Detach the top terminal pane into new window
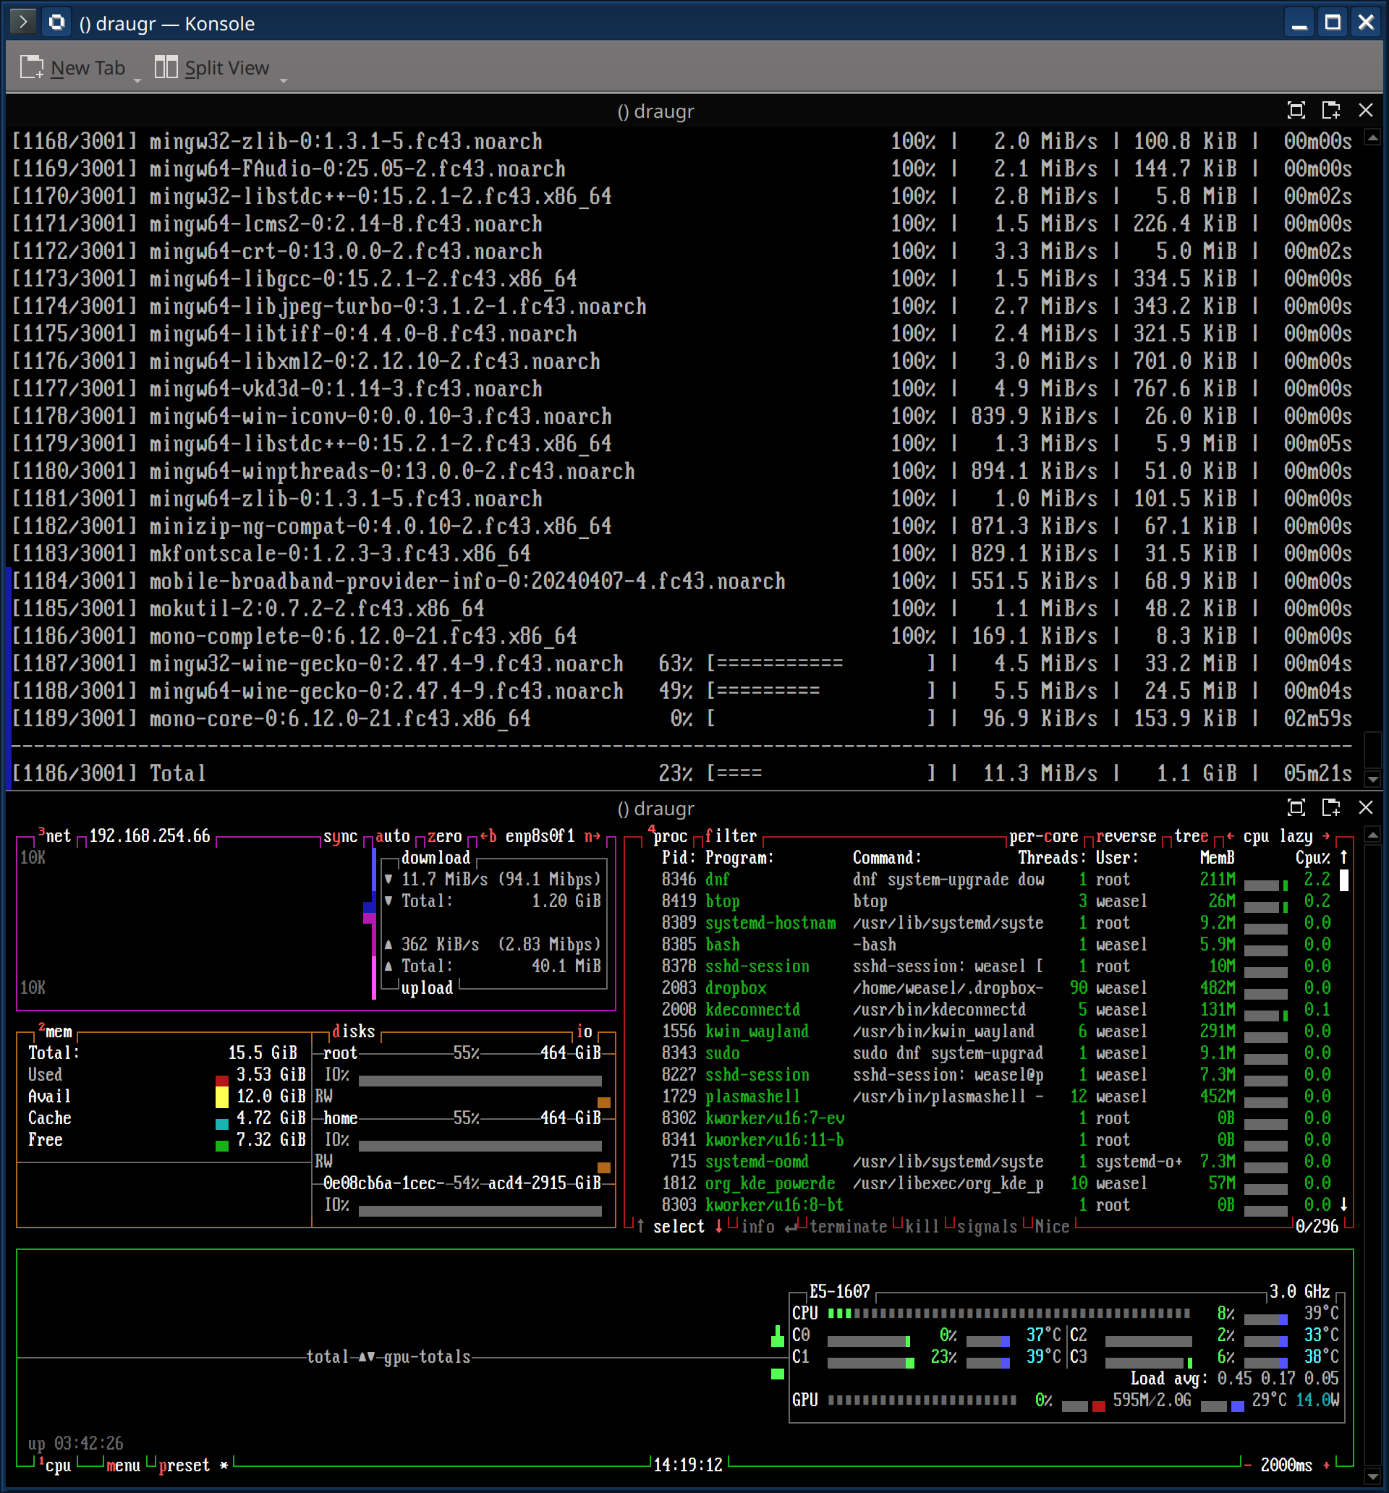Screen dimensions: 1389x1493 click(1331, 110)
